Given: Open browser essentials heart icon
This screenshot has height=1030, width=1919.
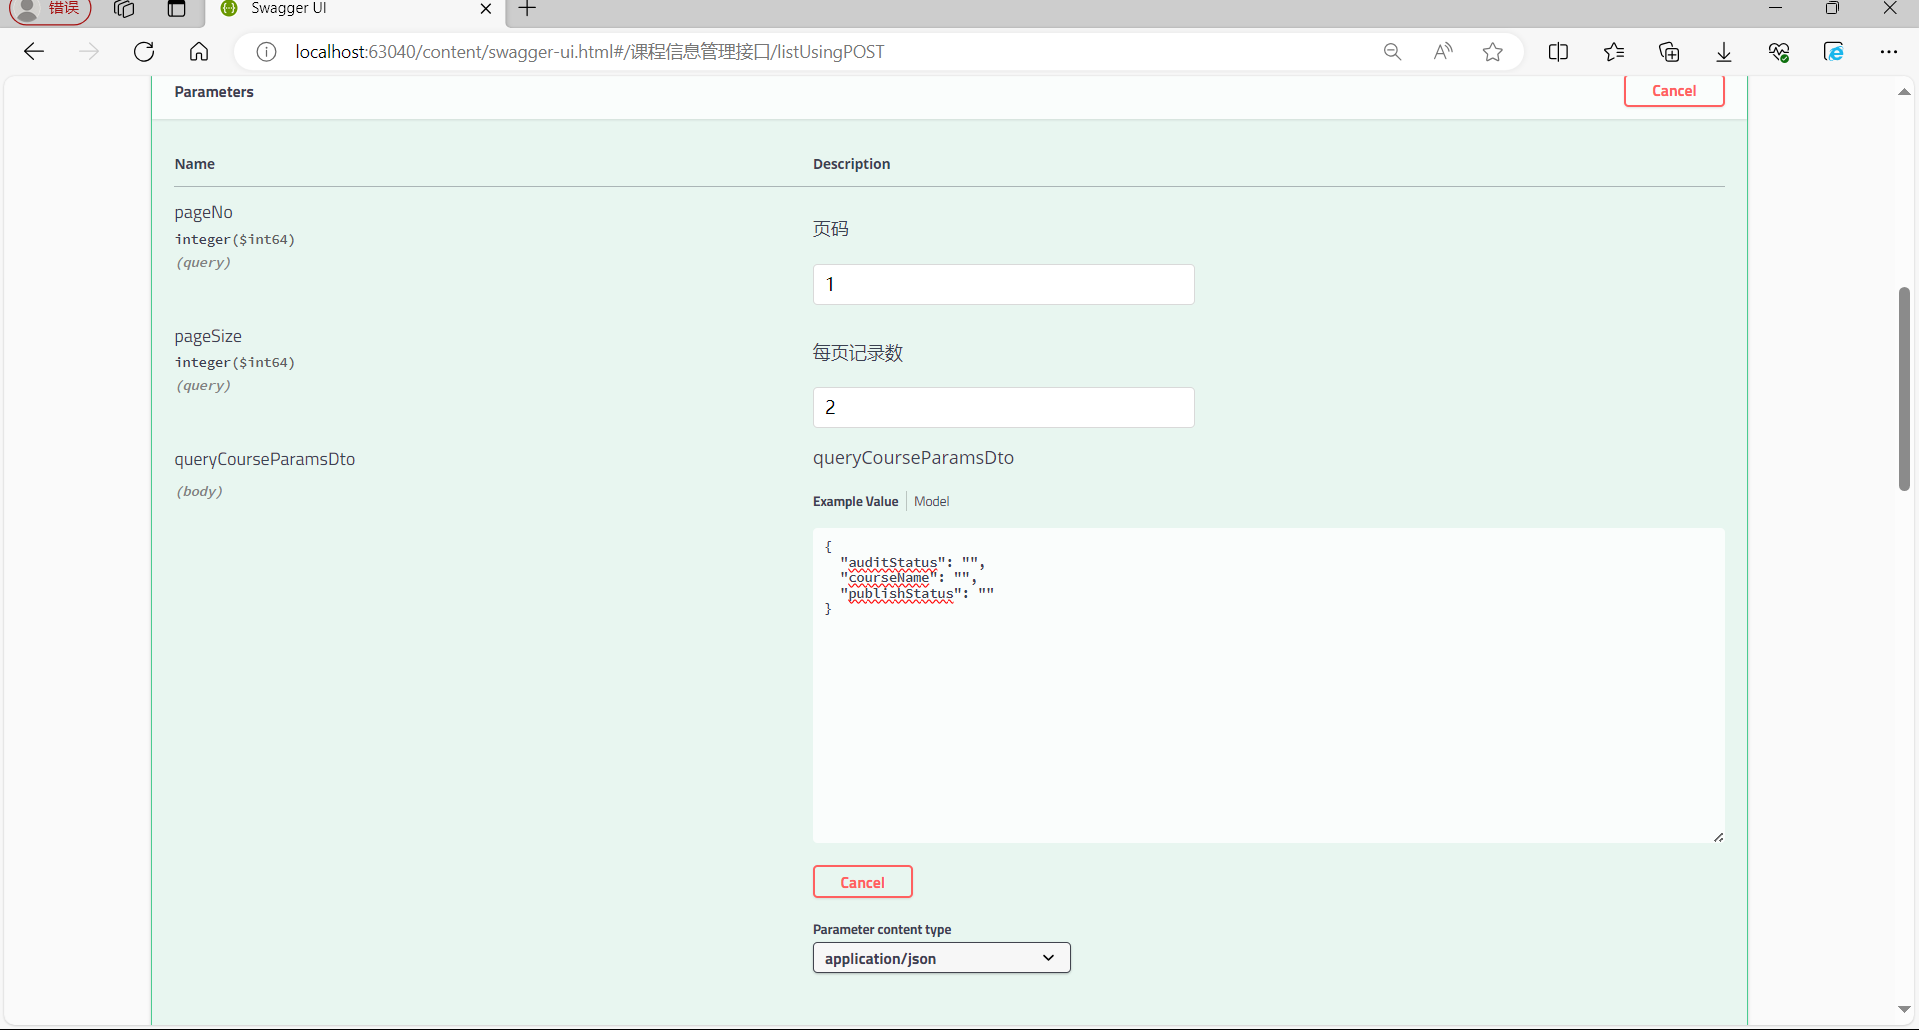Looking at the screenshot, I should [1779, 52].
